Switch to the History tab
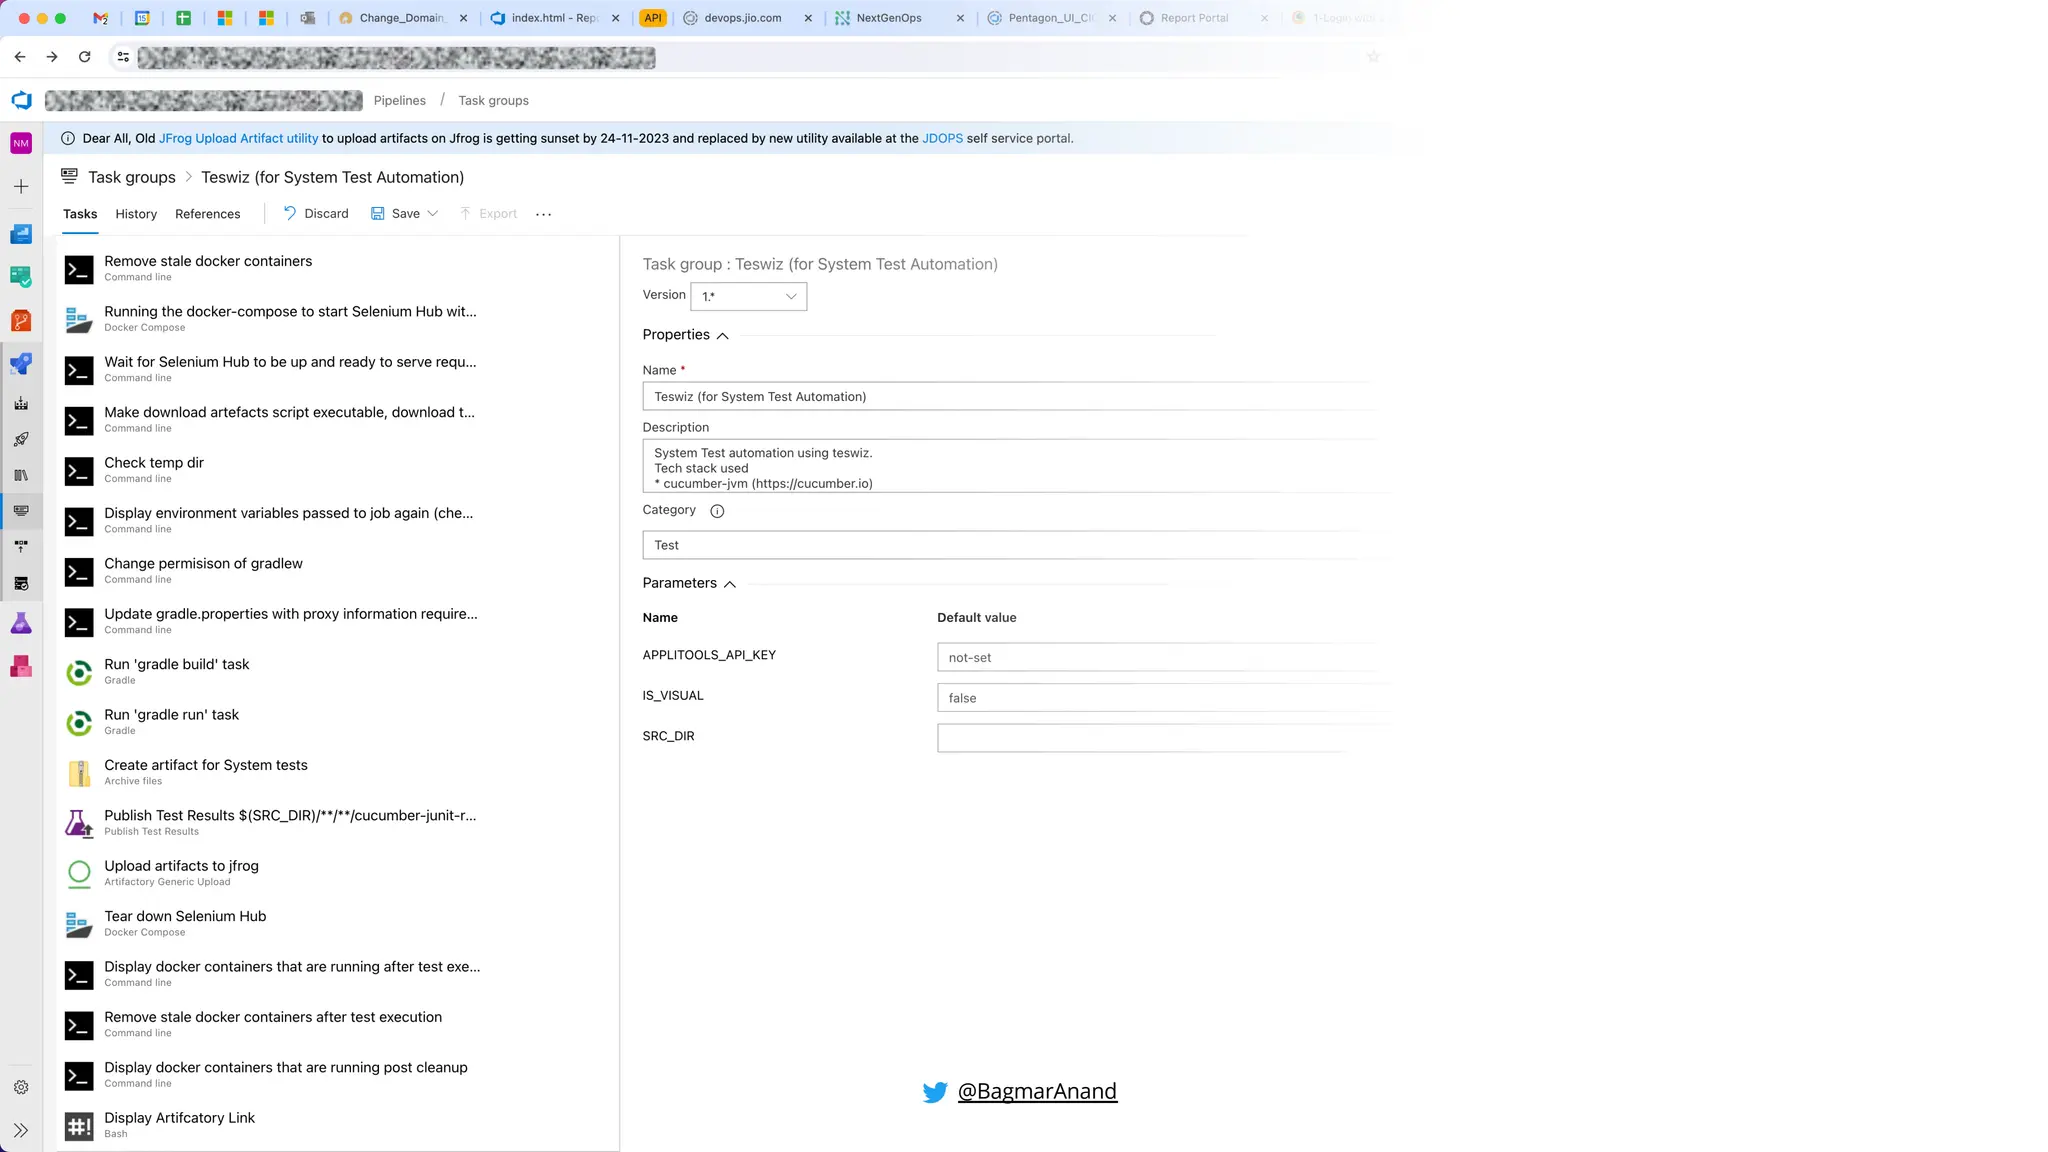 136,214
